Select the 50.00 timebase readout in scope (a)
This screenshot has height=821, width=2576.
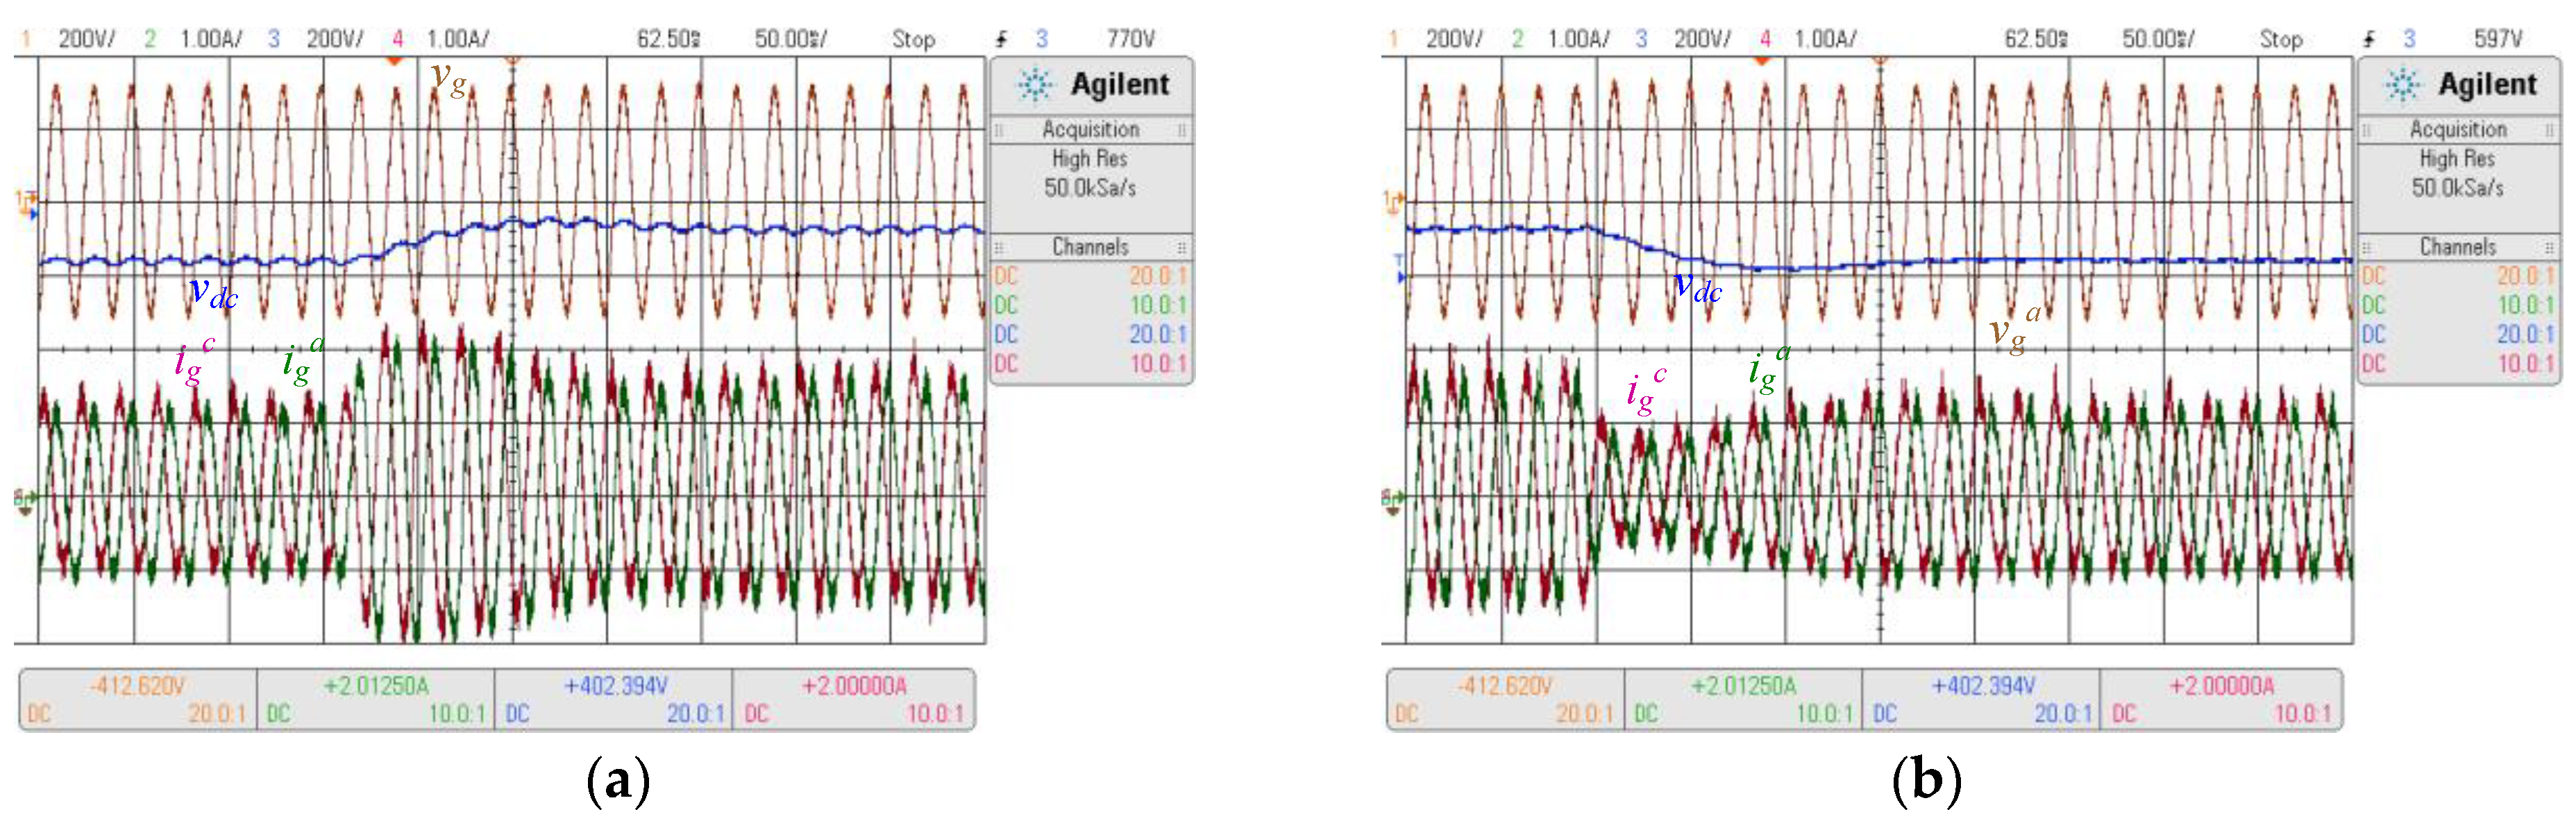click(790, 39)
